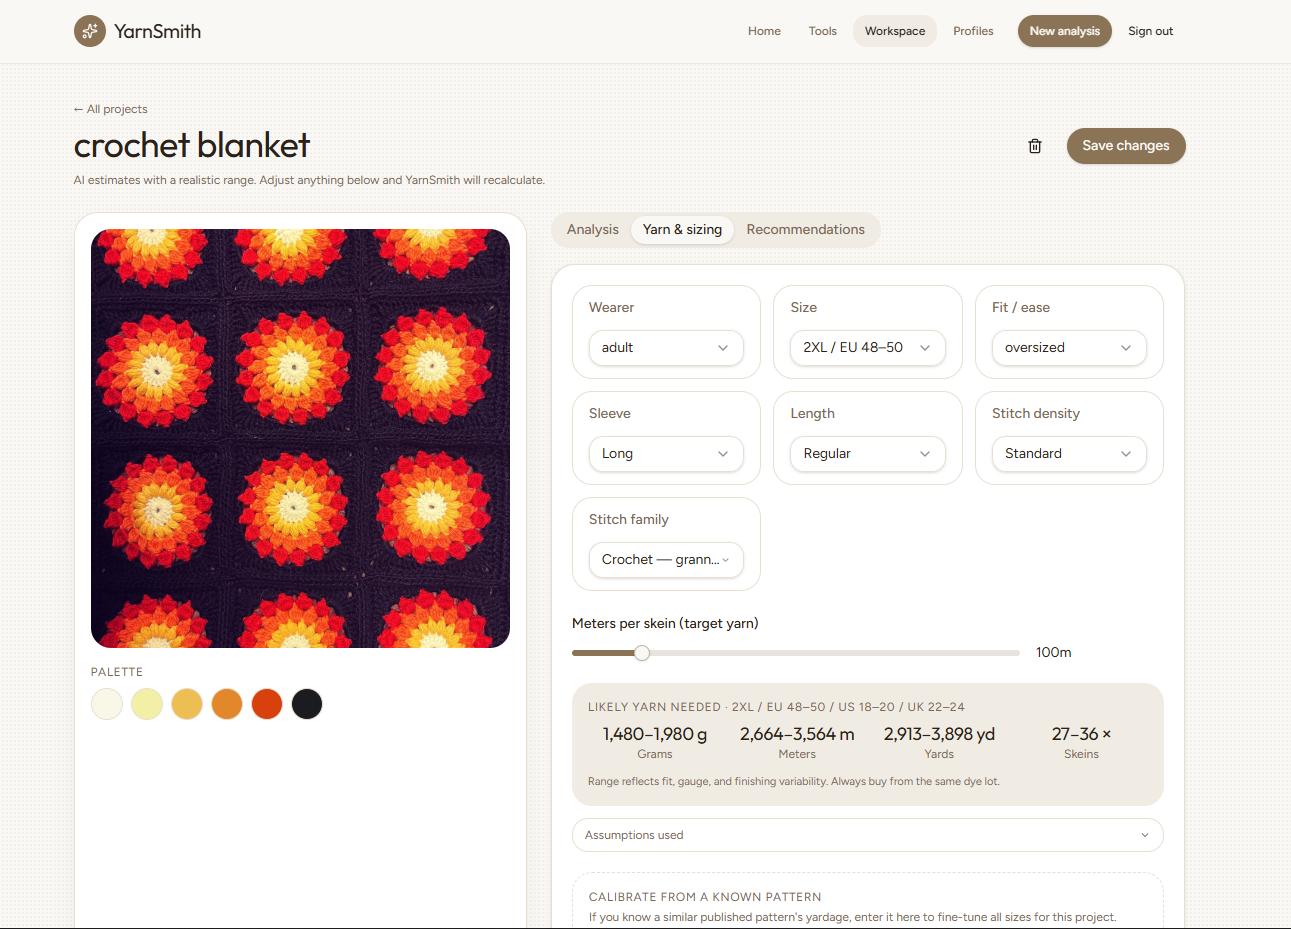Open Profiles in the top navigation

[x=973, y=31]
